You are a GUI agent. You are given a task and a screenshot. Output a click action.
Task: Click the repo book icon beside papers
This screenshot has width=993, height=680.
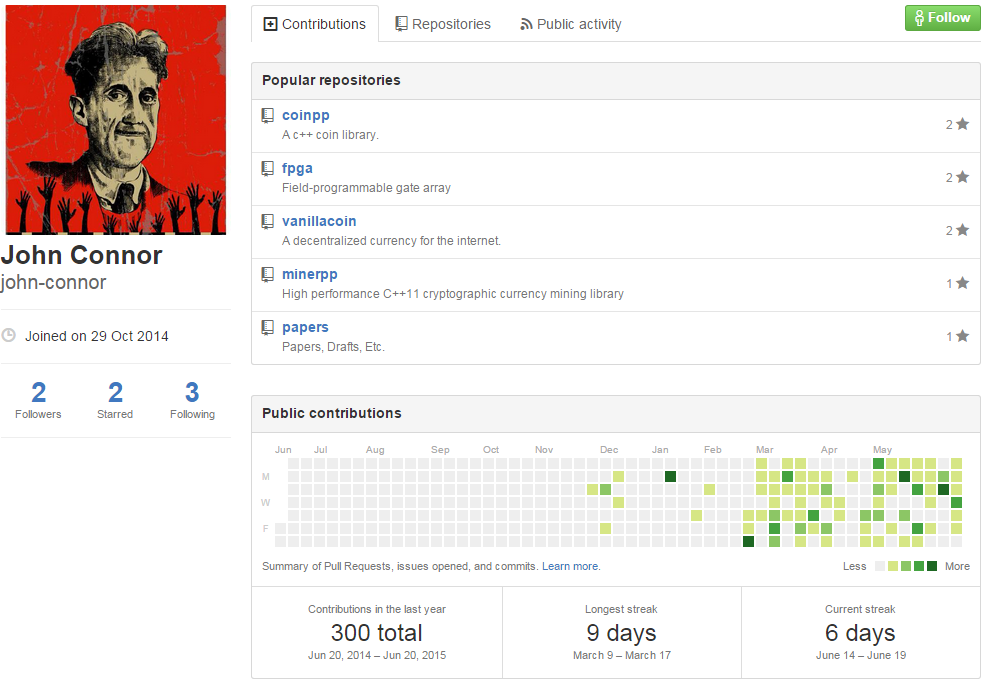268,327
